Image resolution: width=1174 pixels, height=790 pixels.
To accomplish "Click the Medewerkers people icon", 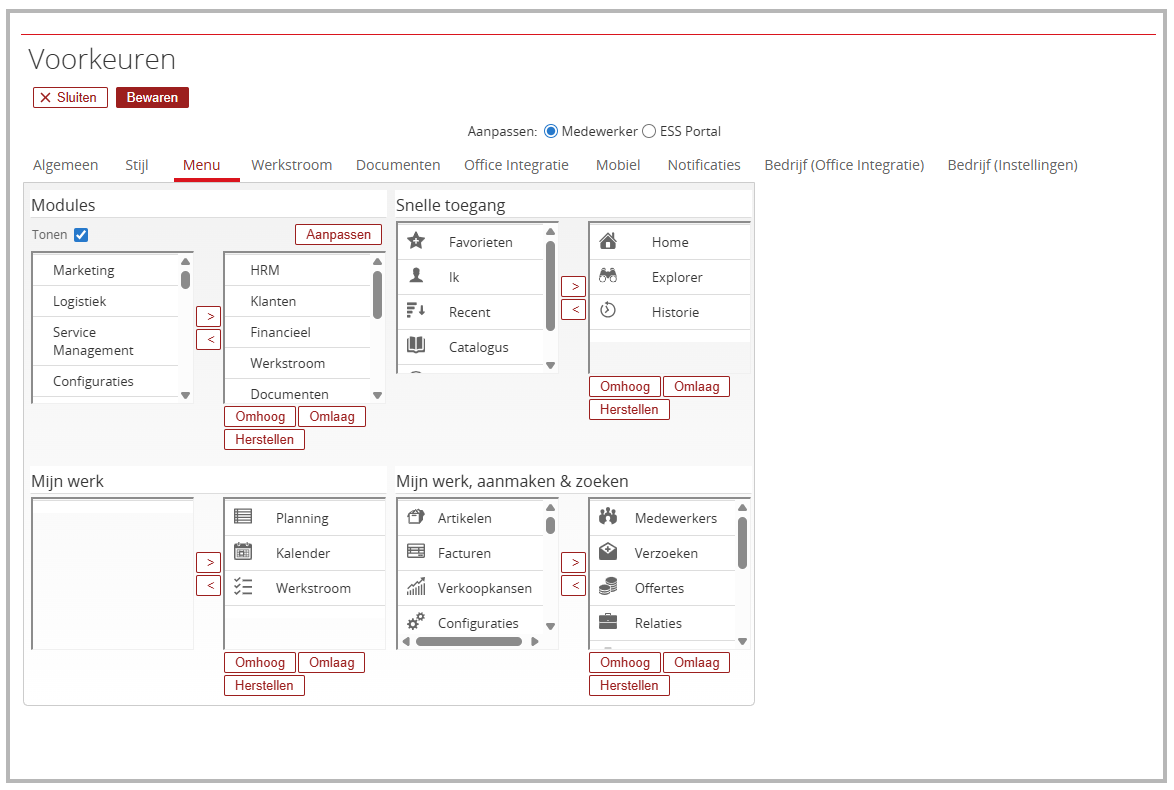I will [x=607, y=517].
